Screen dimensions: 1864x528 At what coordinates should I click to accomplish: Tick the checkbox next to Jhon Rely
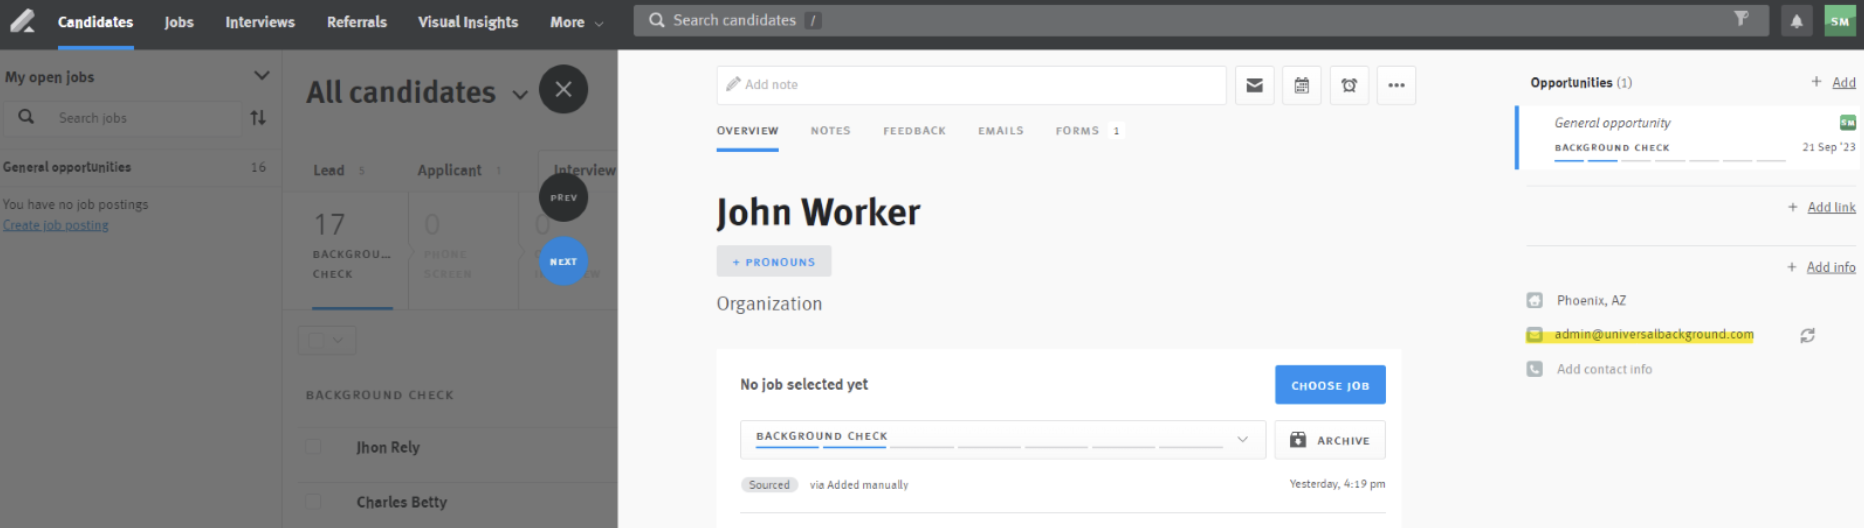313,447
